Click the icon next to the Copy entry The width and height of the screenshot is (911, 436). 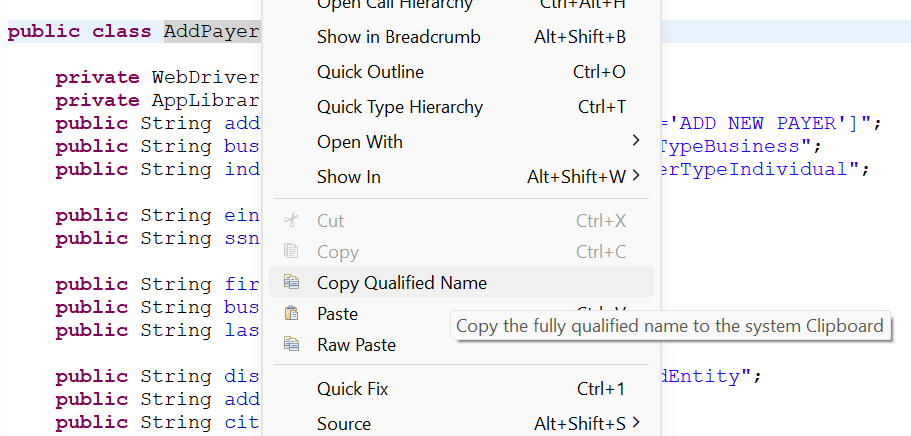[x=291, y=252]
